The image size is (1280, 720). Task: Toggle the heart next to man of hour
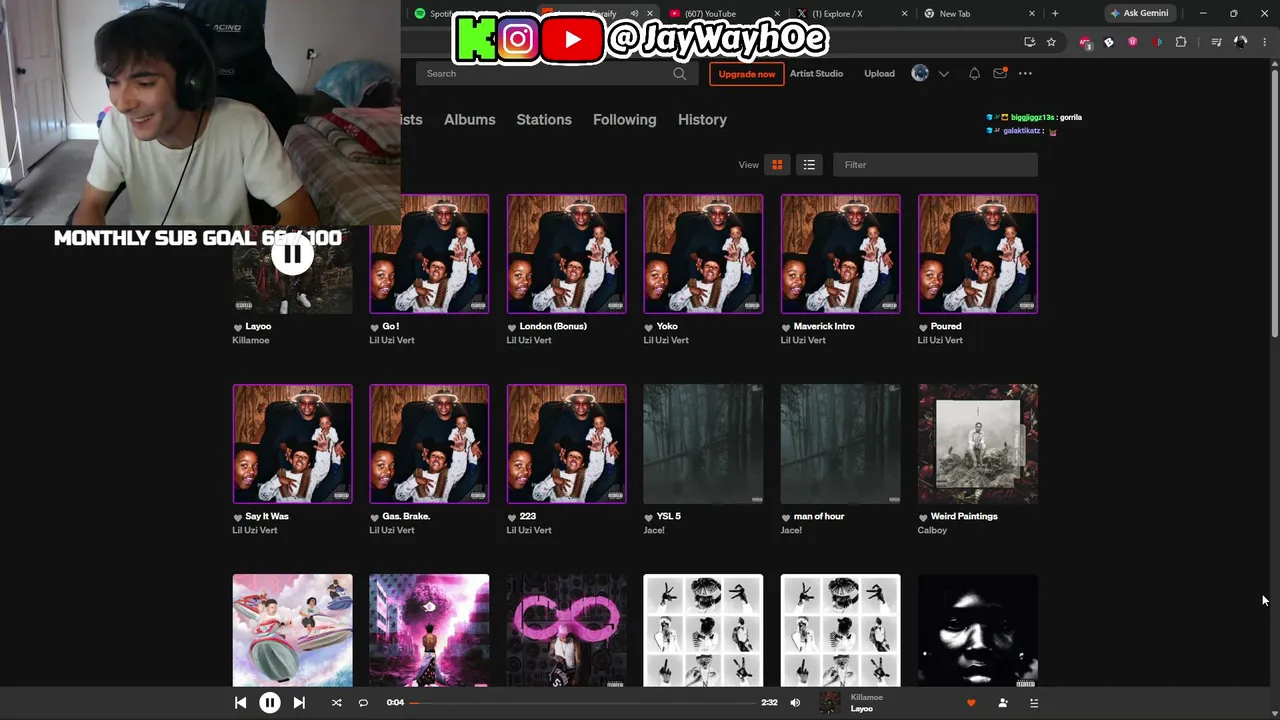pyautogui.click(x=786, y=517)
